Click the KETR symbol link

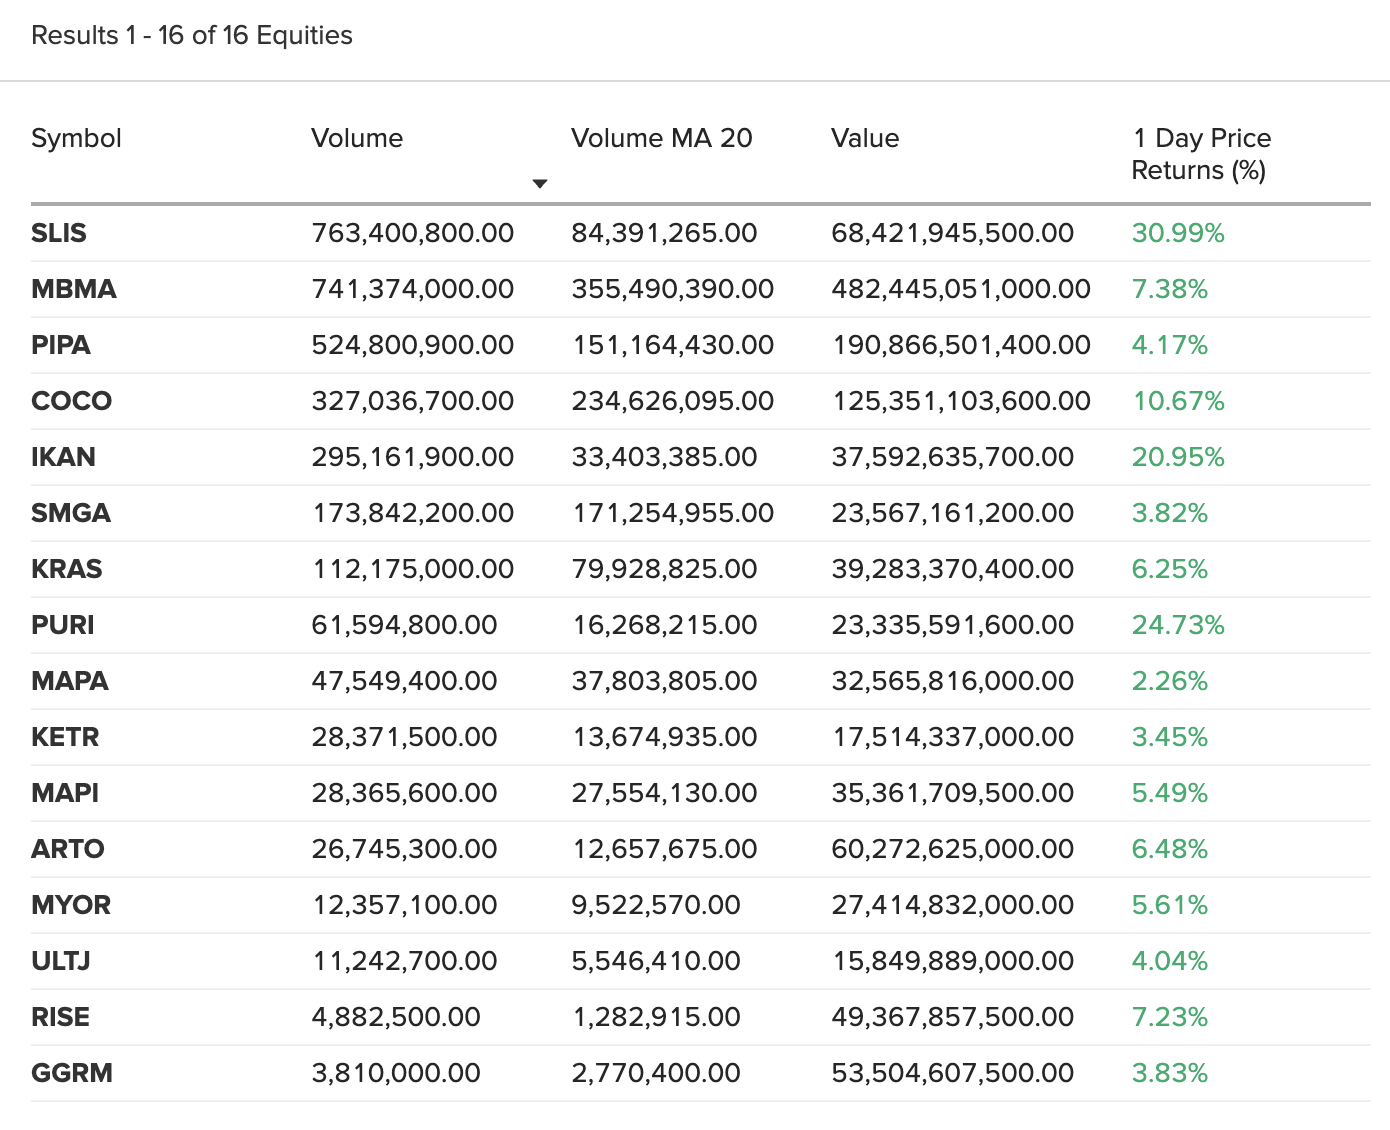pyautogui.click(x=66, y=737)
